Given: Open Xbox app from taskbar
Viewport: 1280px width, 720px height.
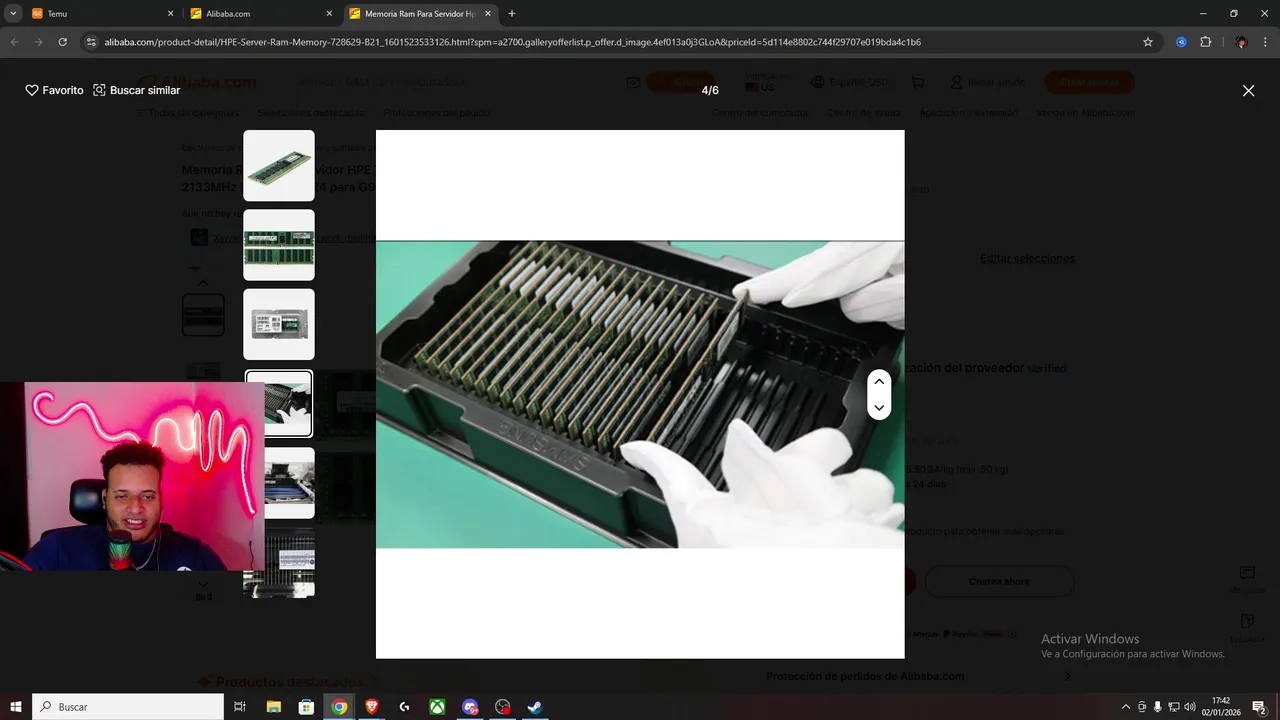Looking at the screenshot, I should [x=437, y=707].
